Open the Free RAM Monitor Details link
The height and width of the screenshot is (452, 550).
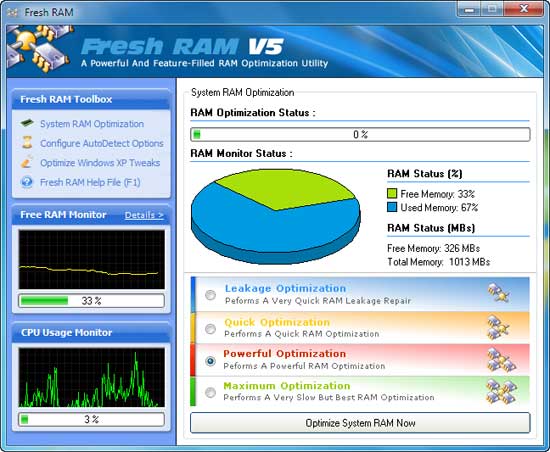click(x=144, y=215)
